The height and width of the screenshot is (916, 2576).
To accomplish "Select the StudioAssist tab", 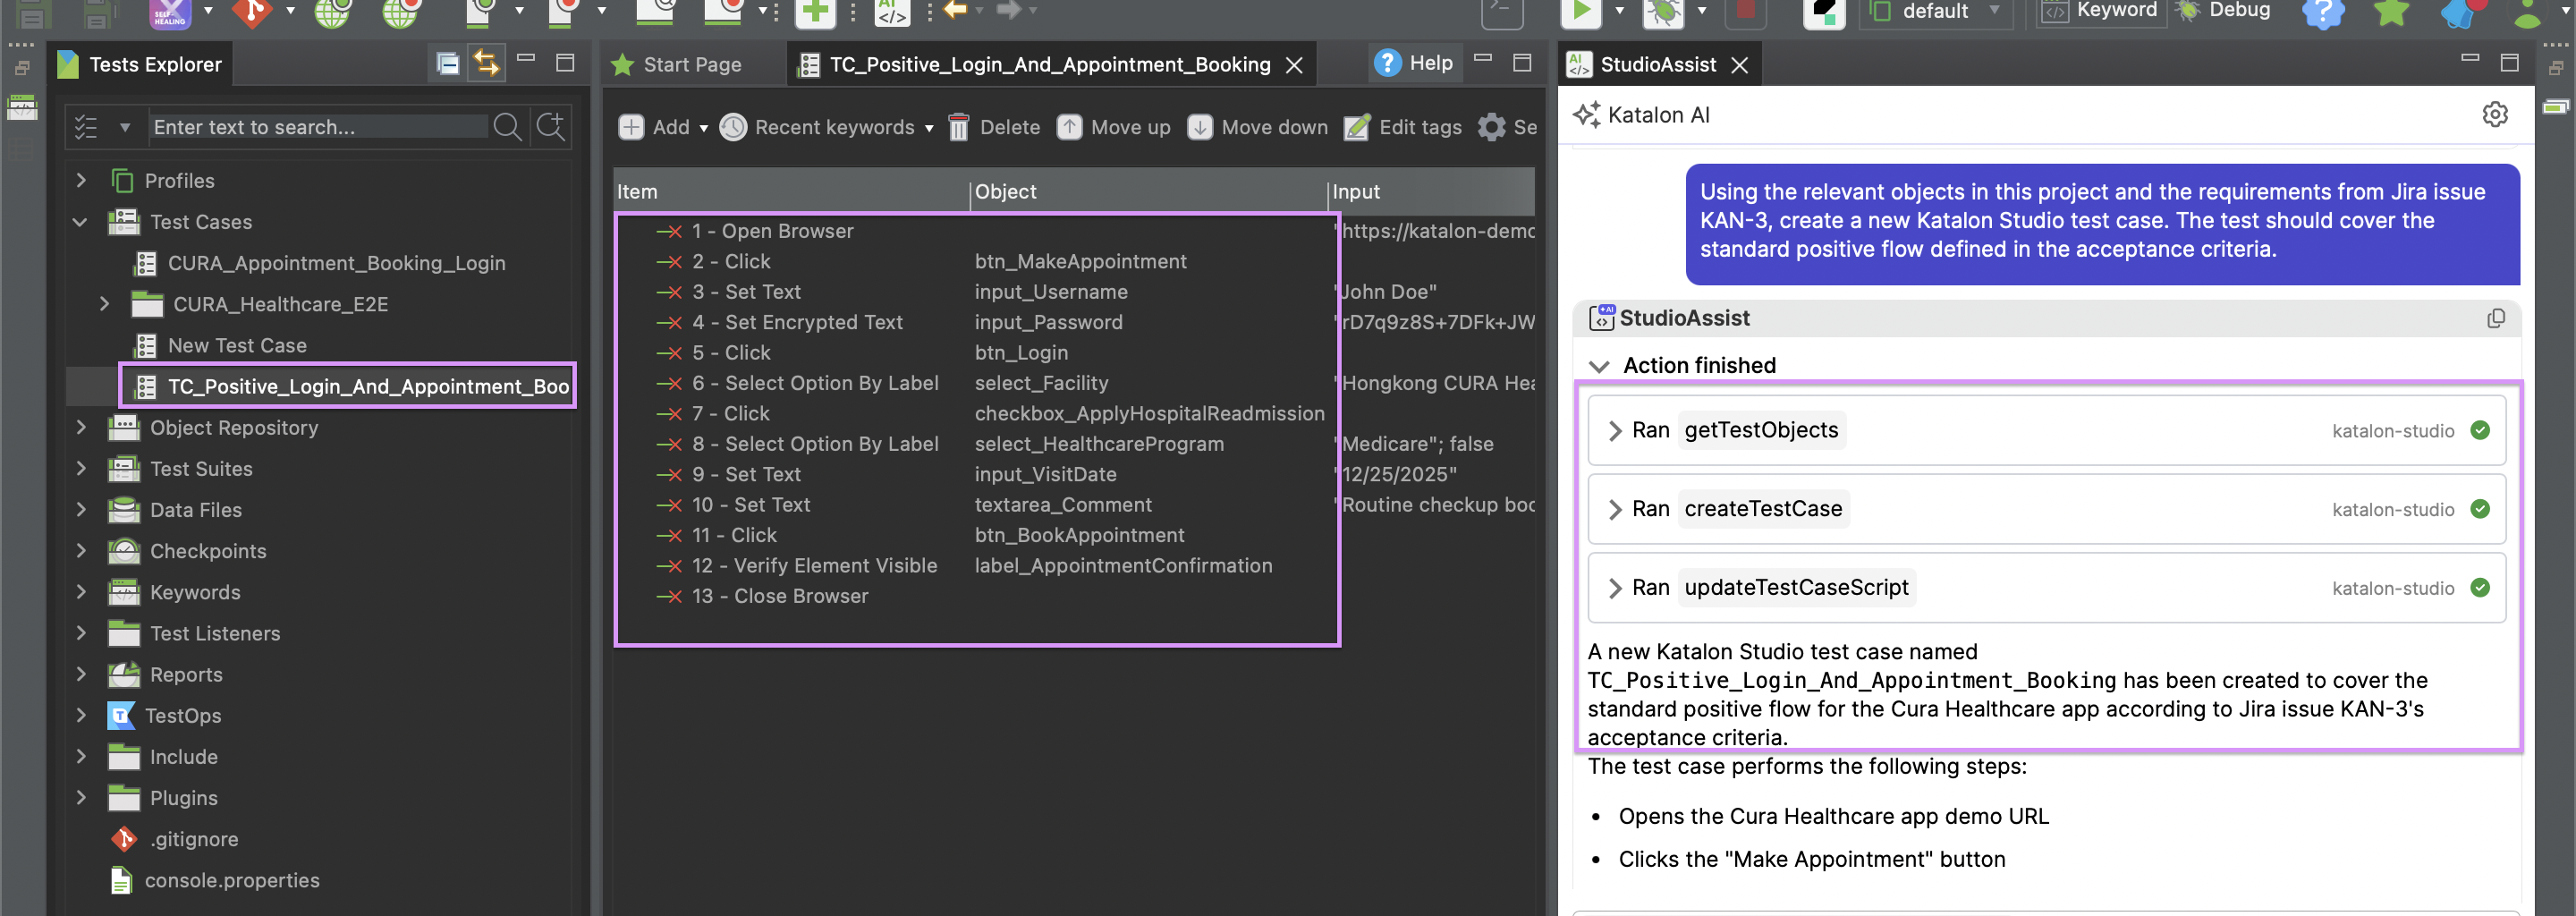I will (1662, 64).
